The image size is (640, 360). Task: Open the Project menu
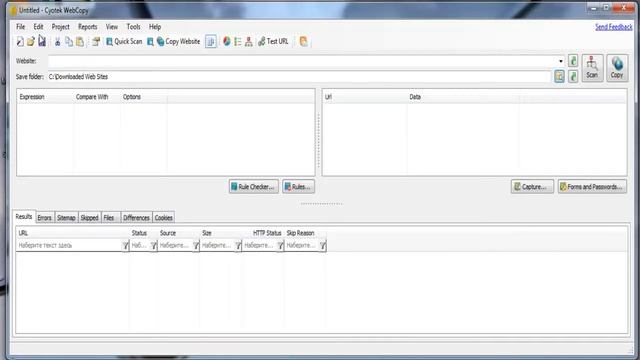tap(60, 27)
